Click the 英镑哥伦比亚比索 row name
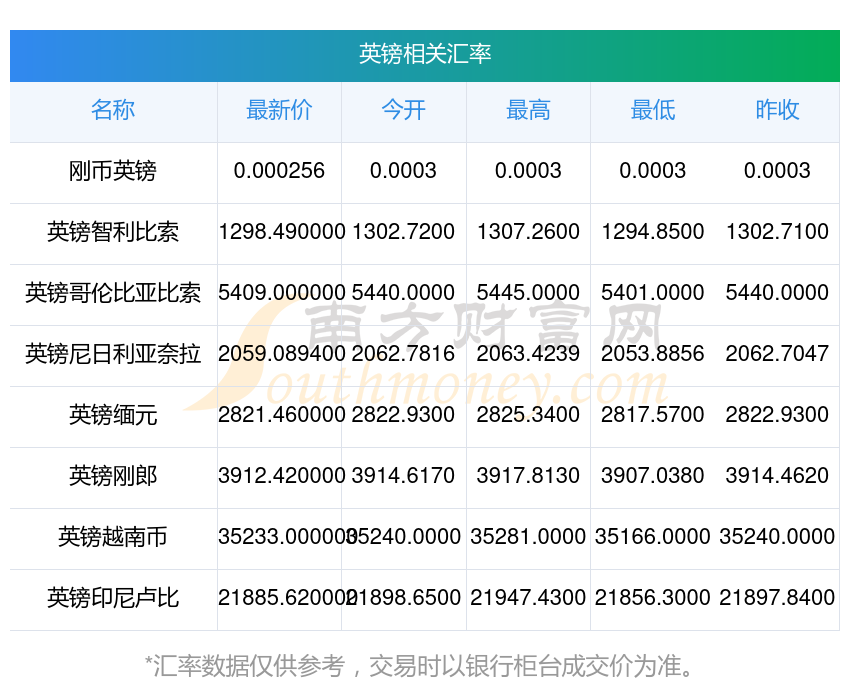Image resolution: width=850 pixels, height=698 pixels. click(113, 293)
